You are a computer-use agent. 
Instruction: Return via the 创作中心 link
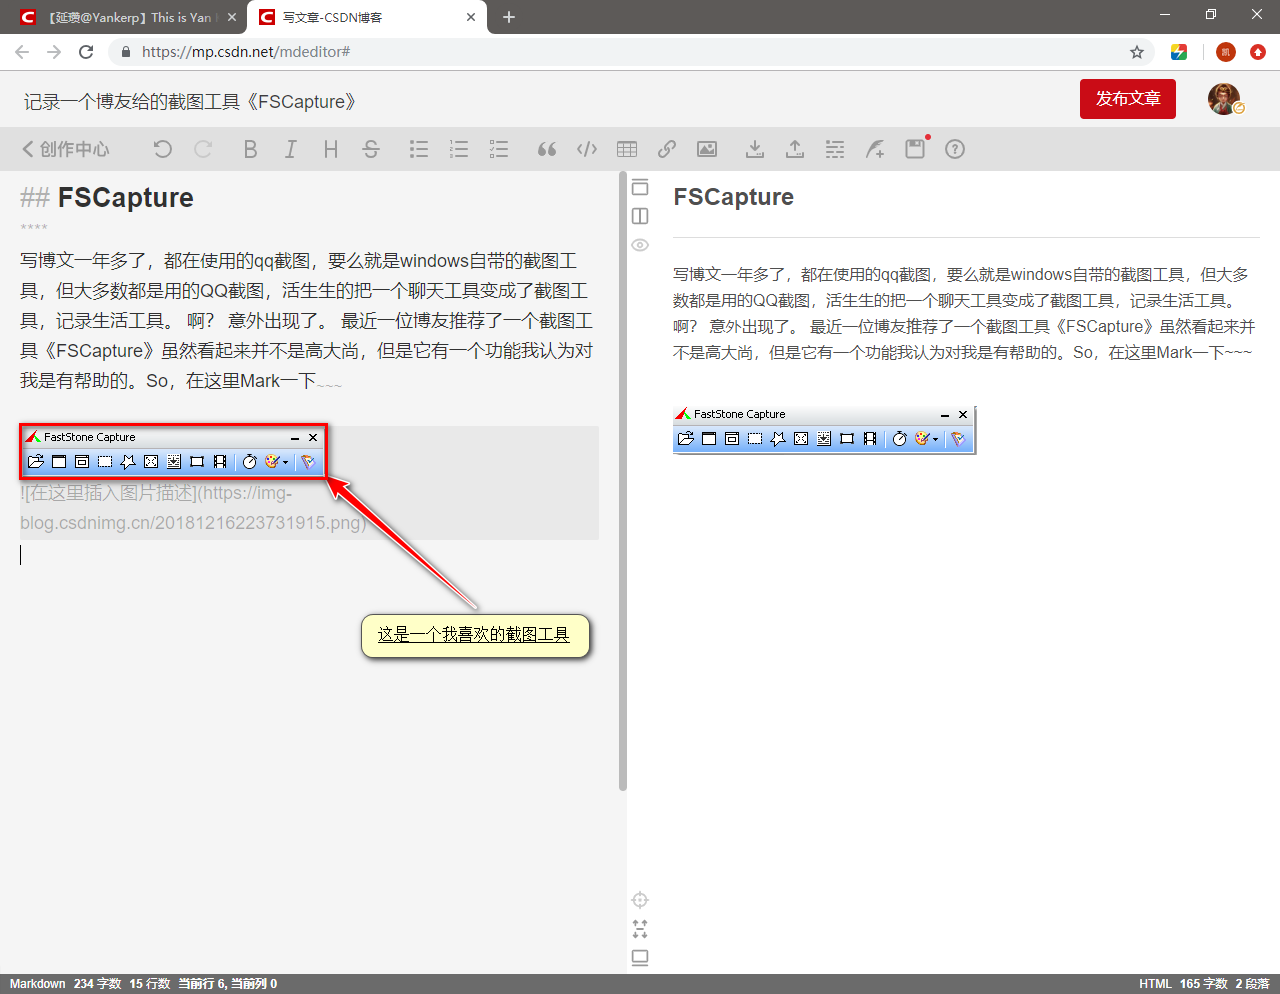click(65, 148)
